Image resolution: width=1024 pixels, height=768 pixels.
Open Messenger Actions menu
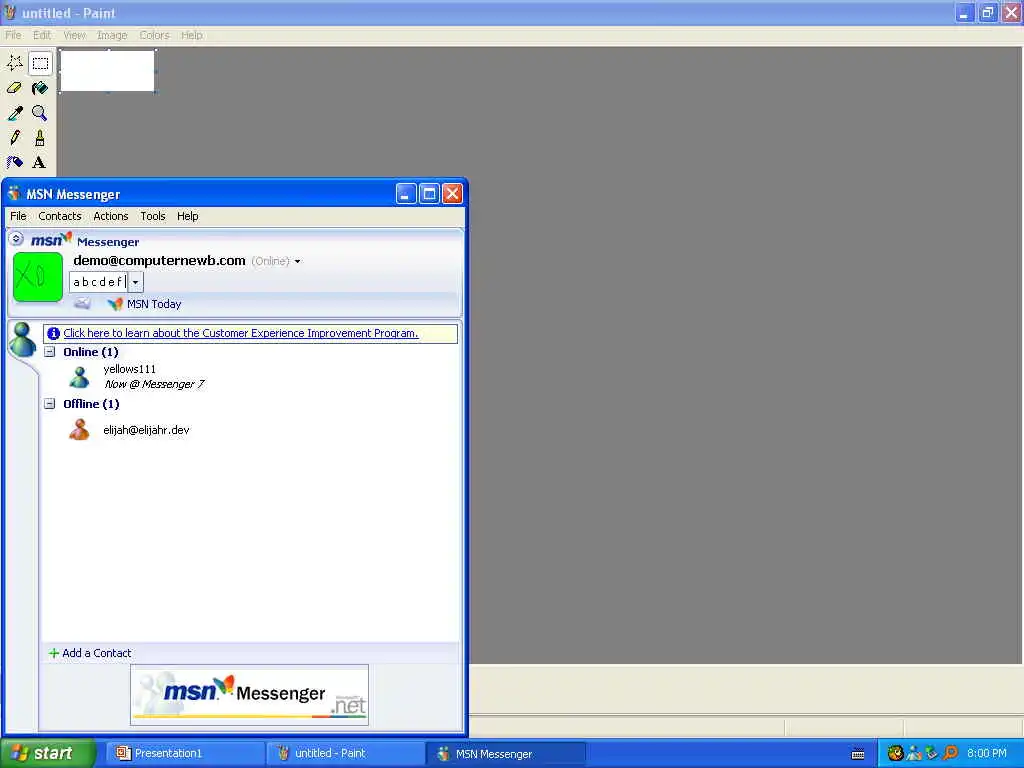[x=110, y=216]
